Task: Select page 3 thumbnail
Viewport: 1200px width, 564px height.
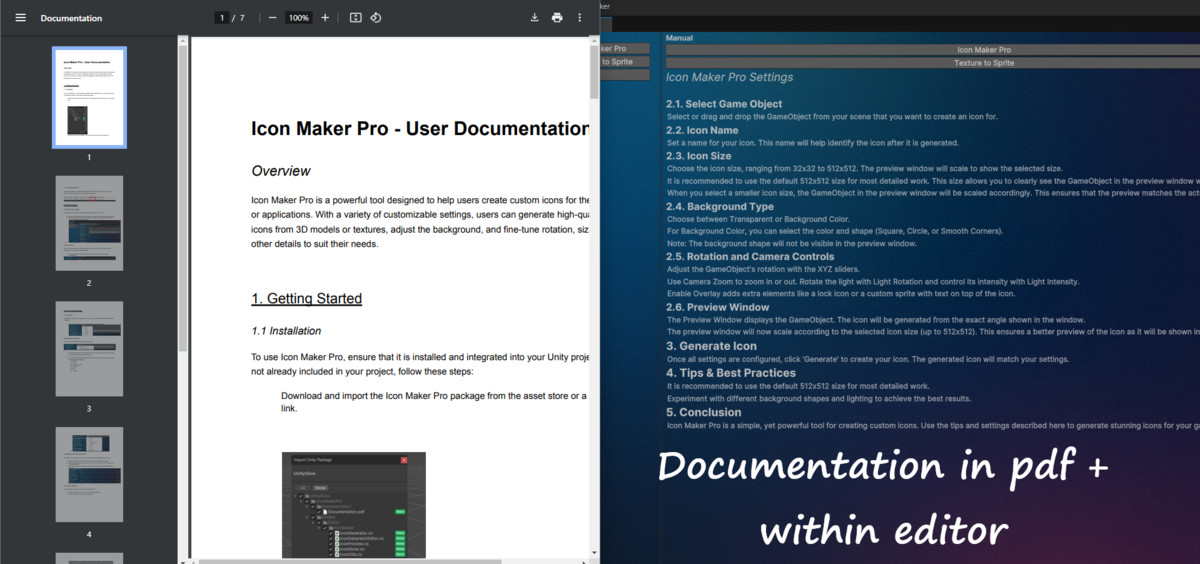Action: tap(89, 349)
